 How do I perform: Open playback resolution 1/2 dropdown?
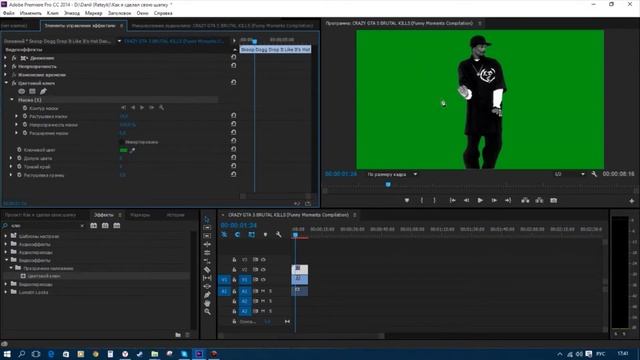pos(569,174)
